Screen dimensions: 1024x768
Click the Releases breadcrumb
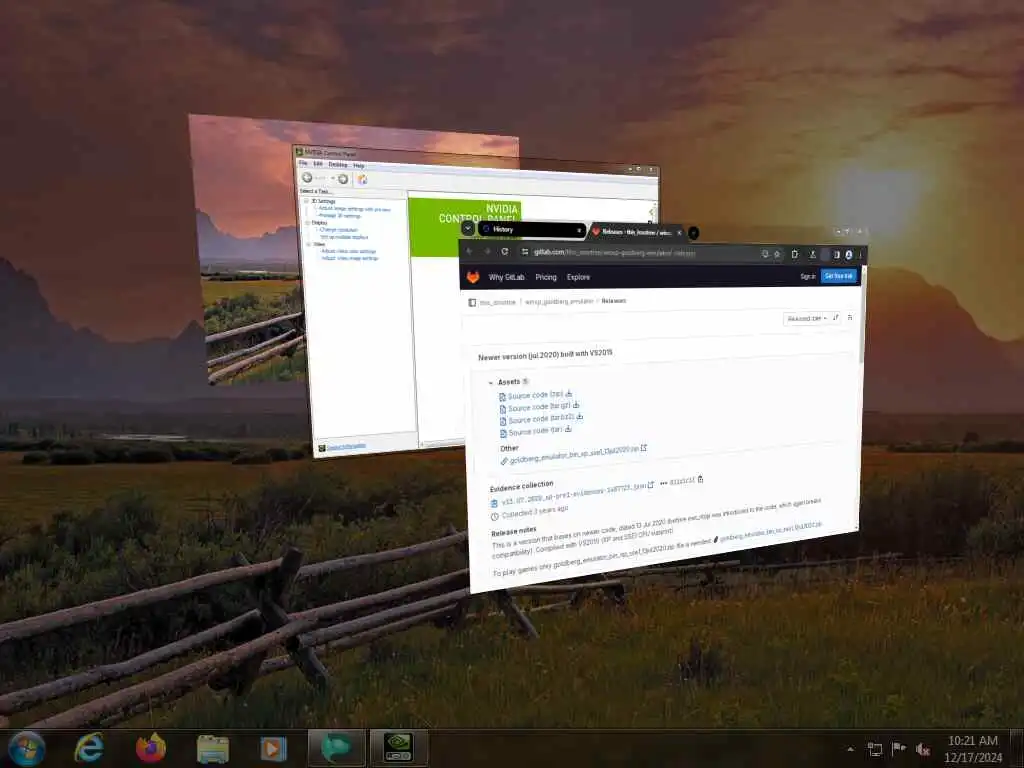pyautogui.click(x=613, y=301)
